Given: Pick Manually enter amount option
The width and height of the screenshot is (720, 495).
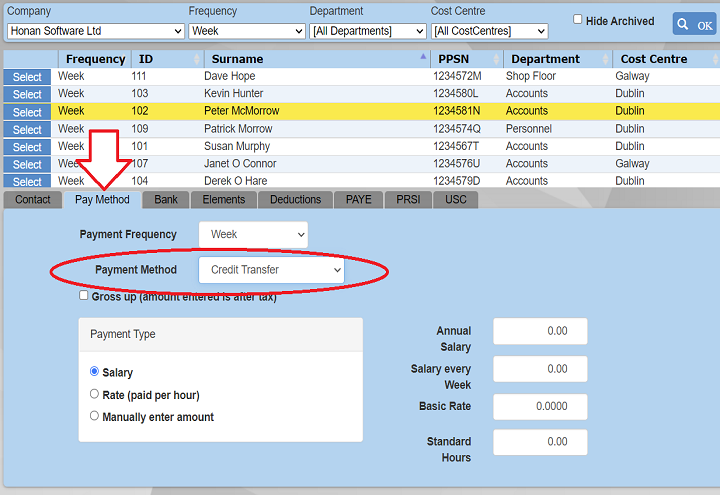Looking at the screenshot, I should point(95,416).
